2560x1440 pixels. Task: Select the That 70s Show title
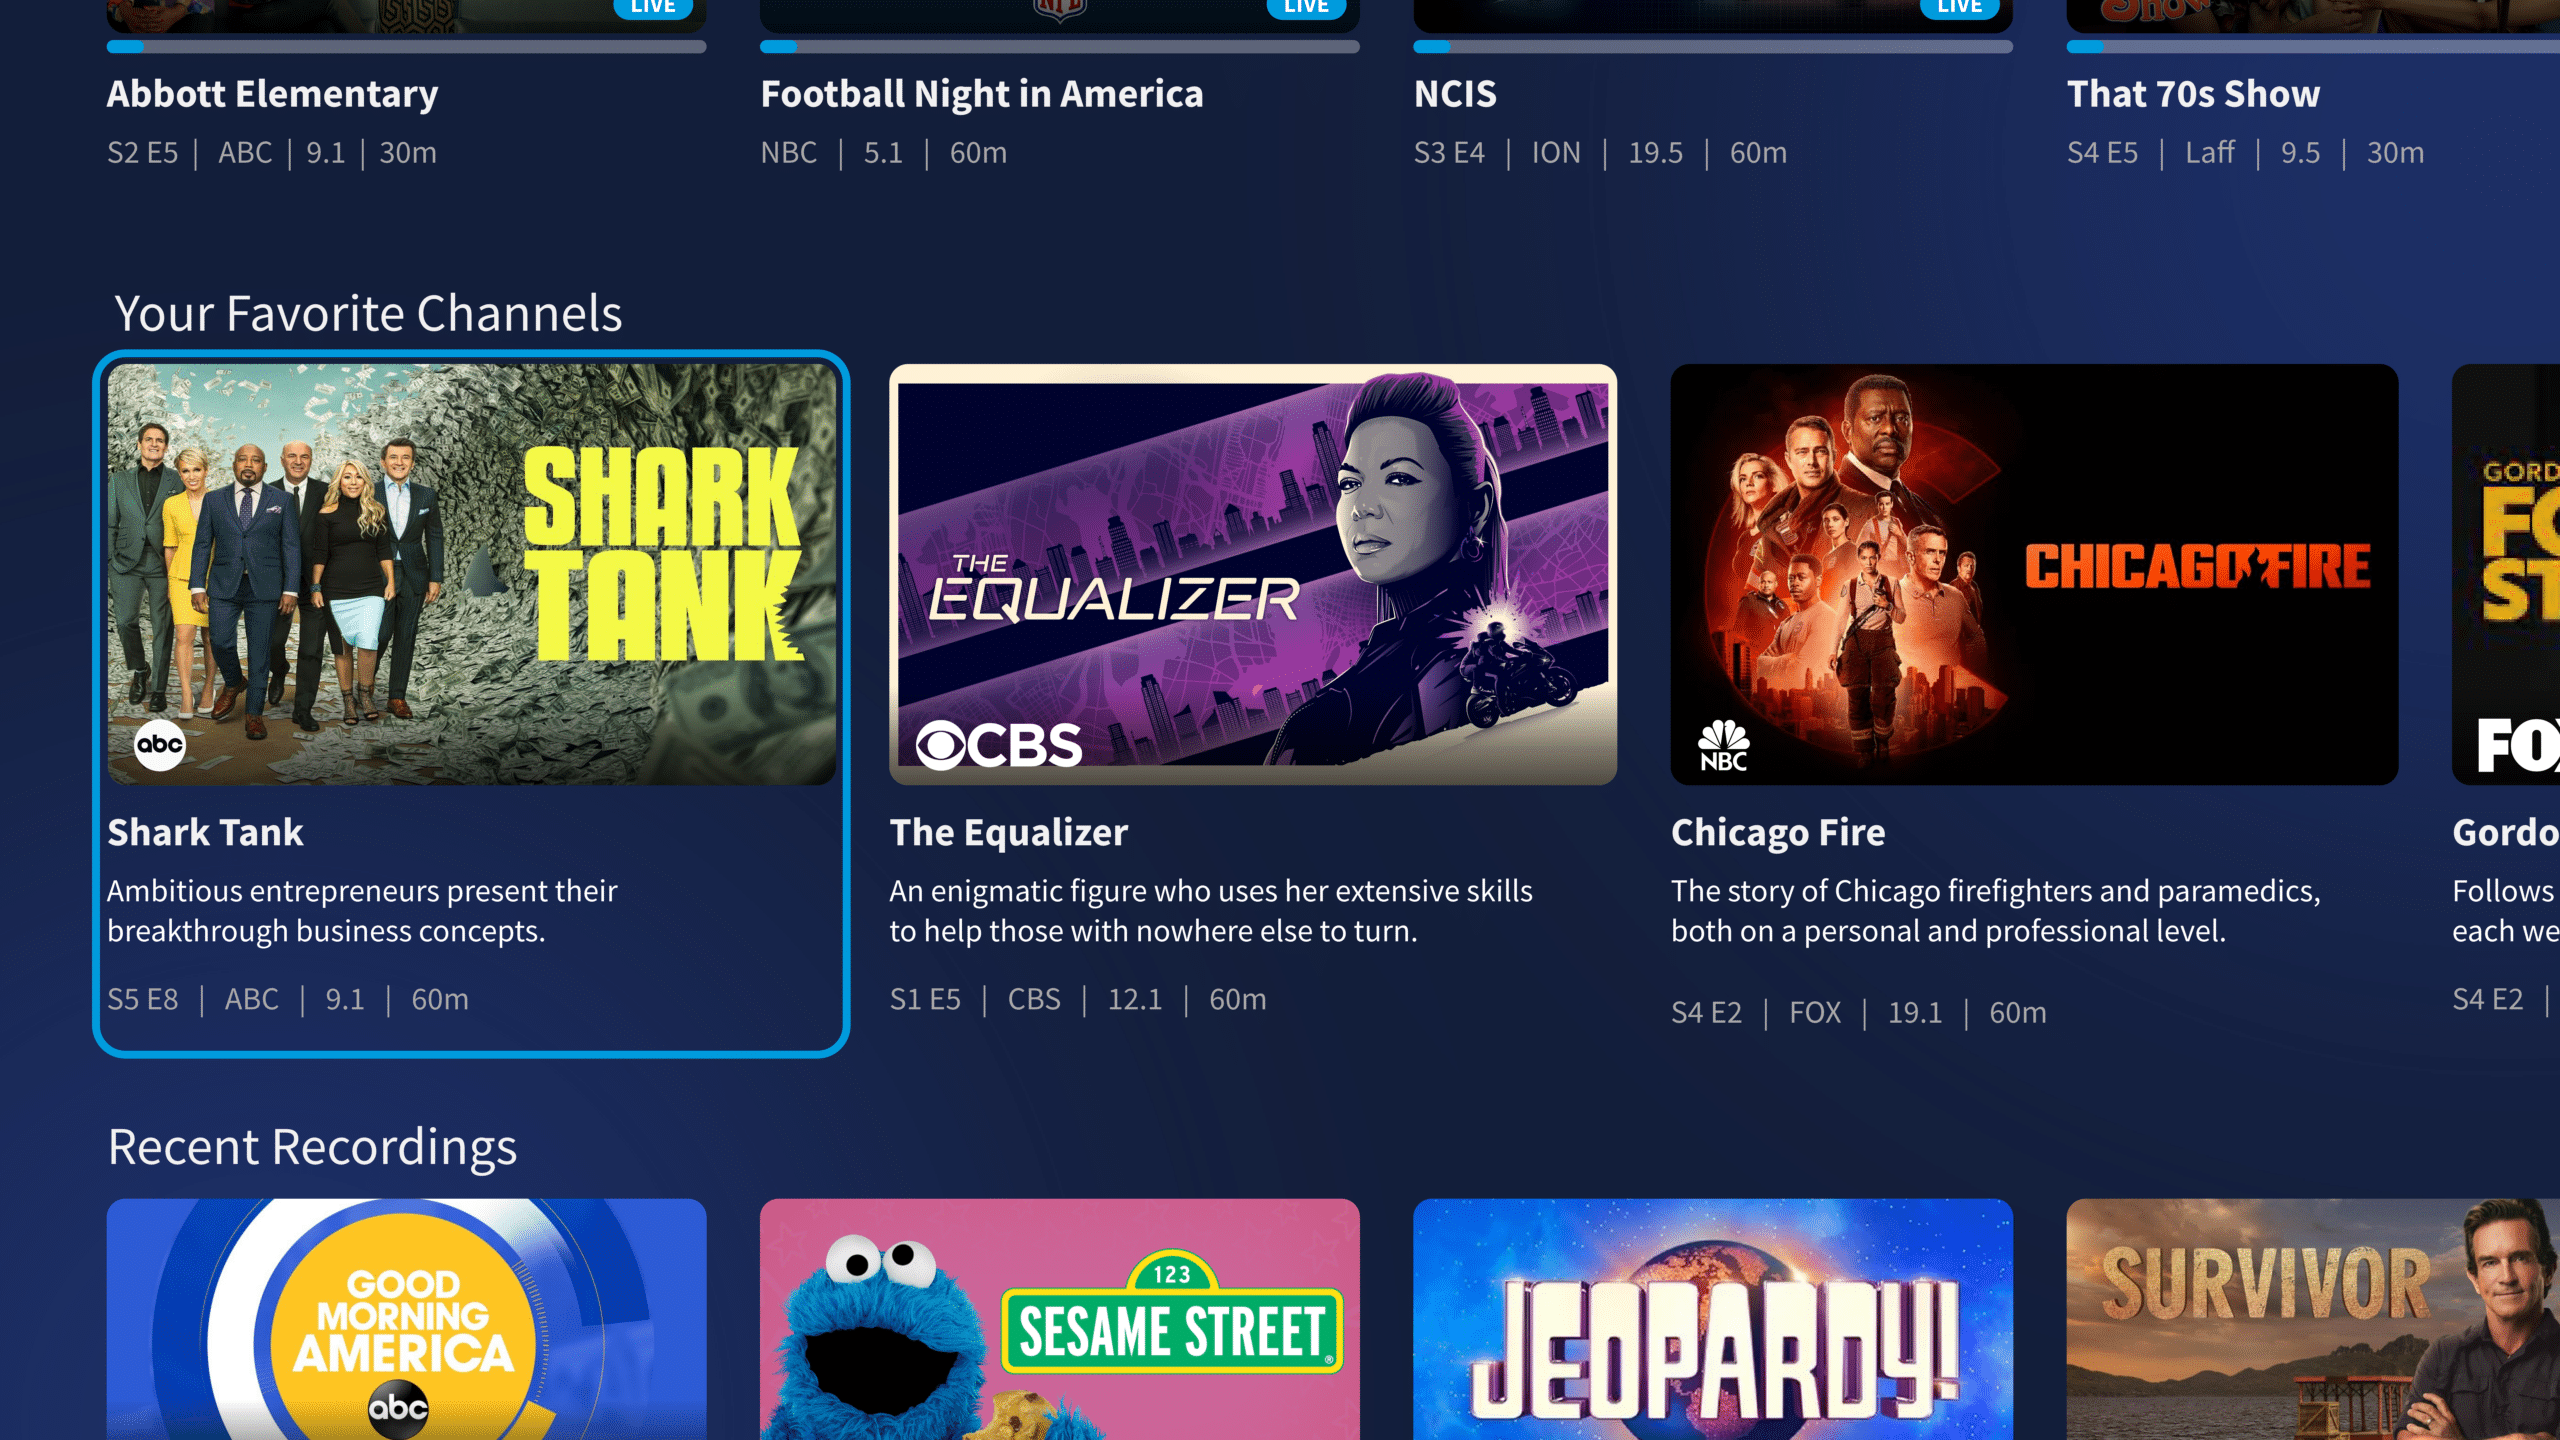point(2193,94)
